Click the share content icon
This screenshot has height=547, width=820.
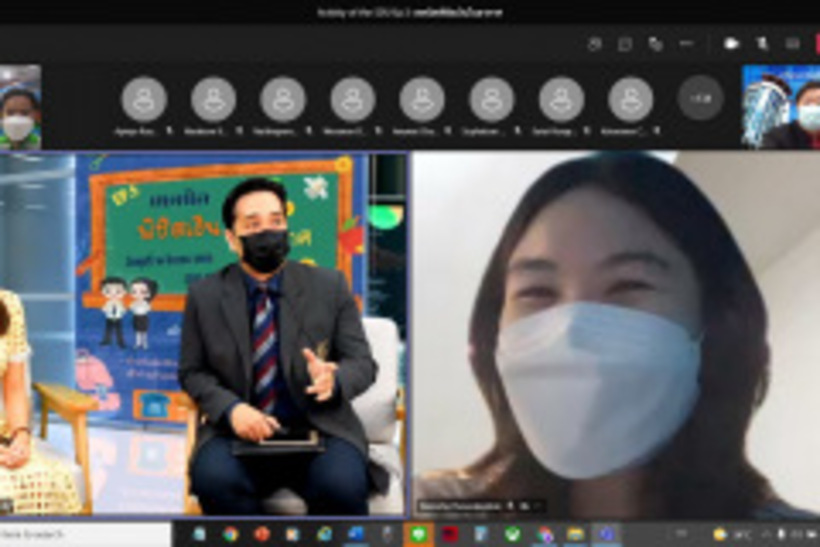click(792, 44)
